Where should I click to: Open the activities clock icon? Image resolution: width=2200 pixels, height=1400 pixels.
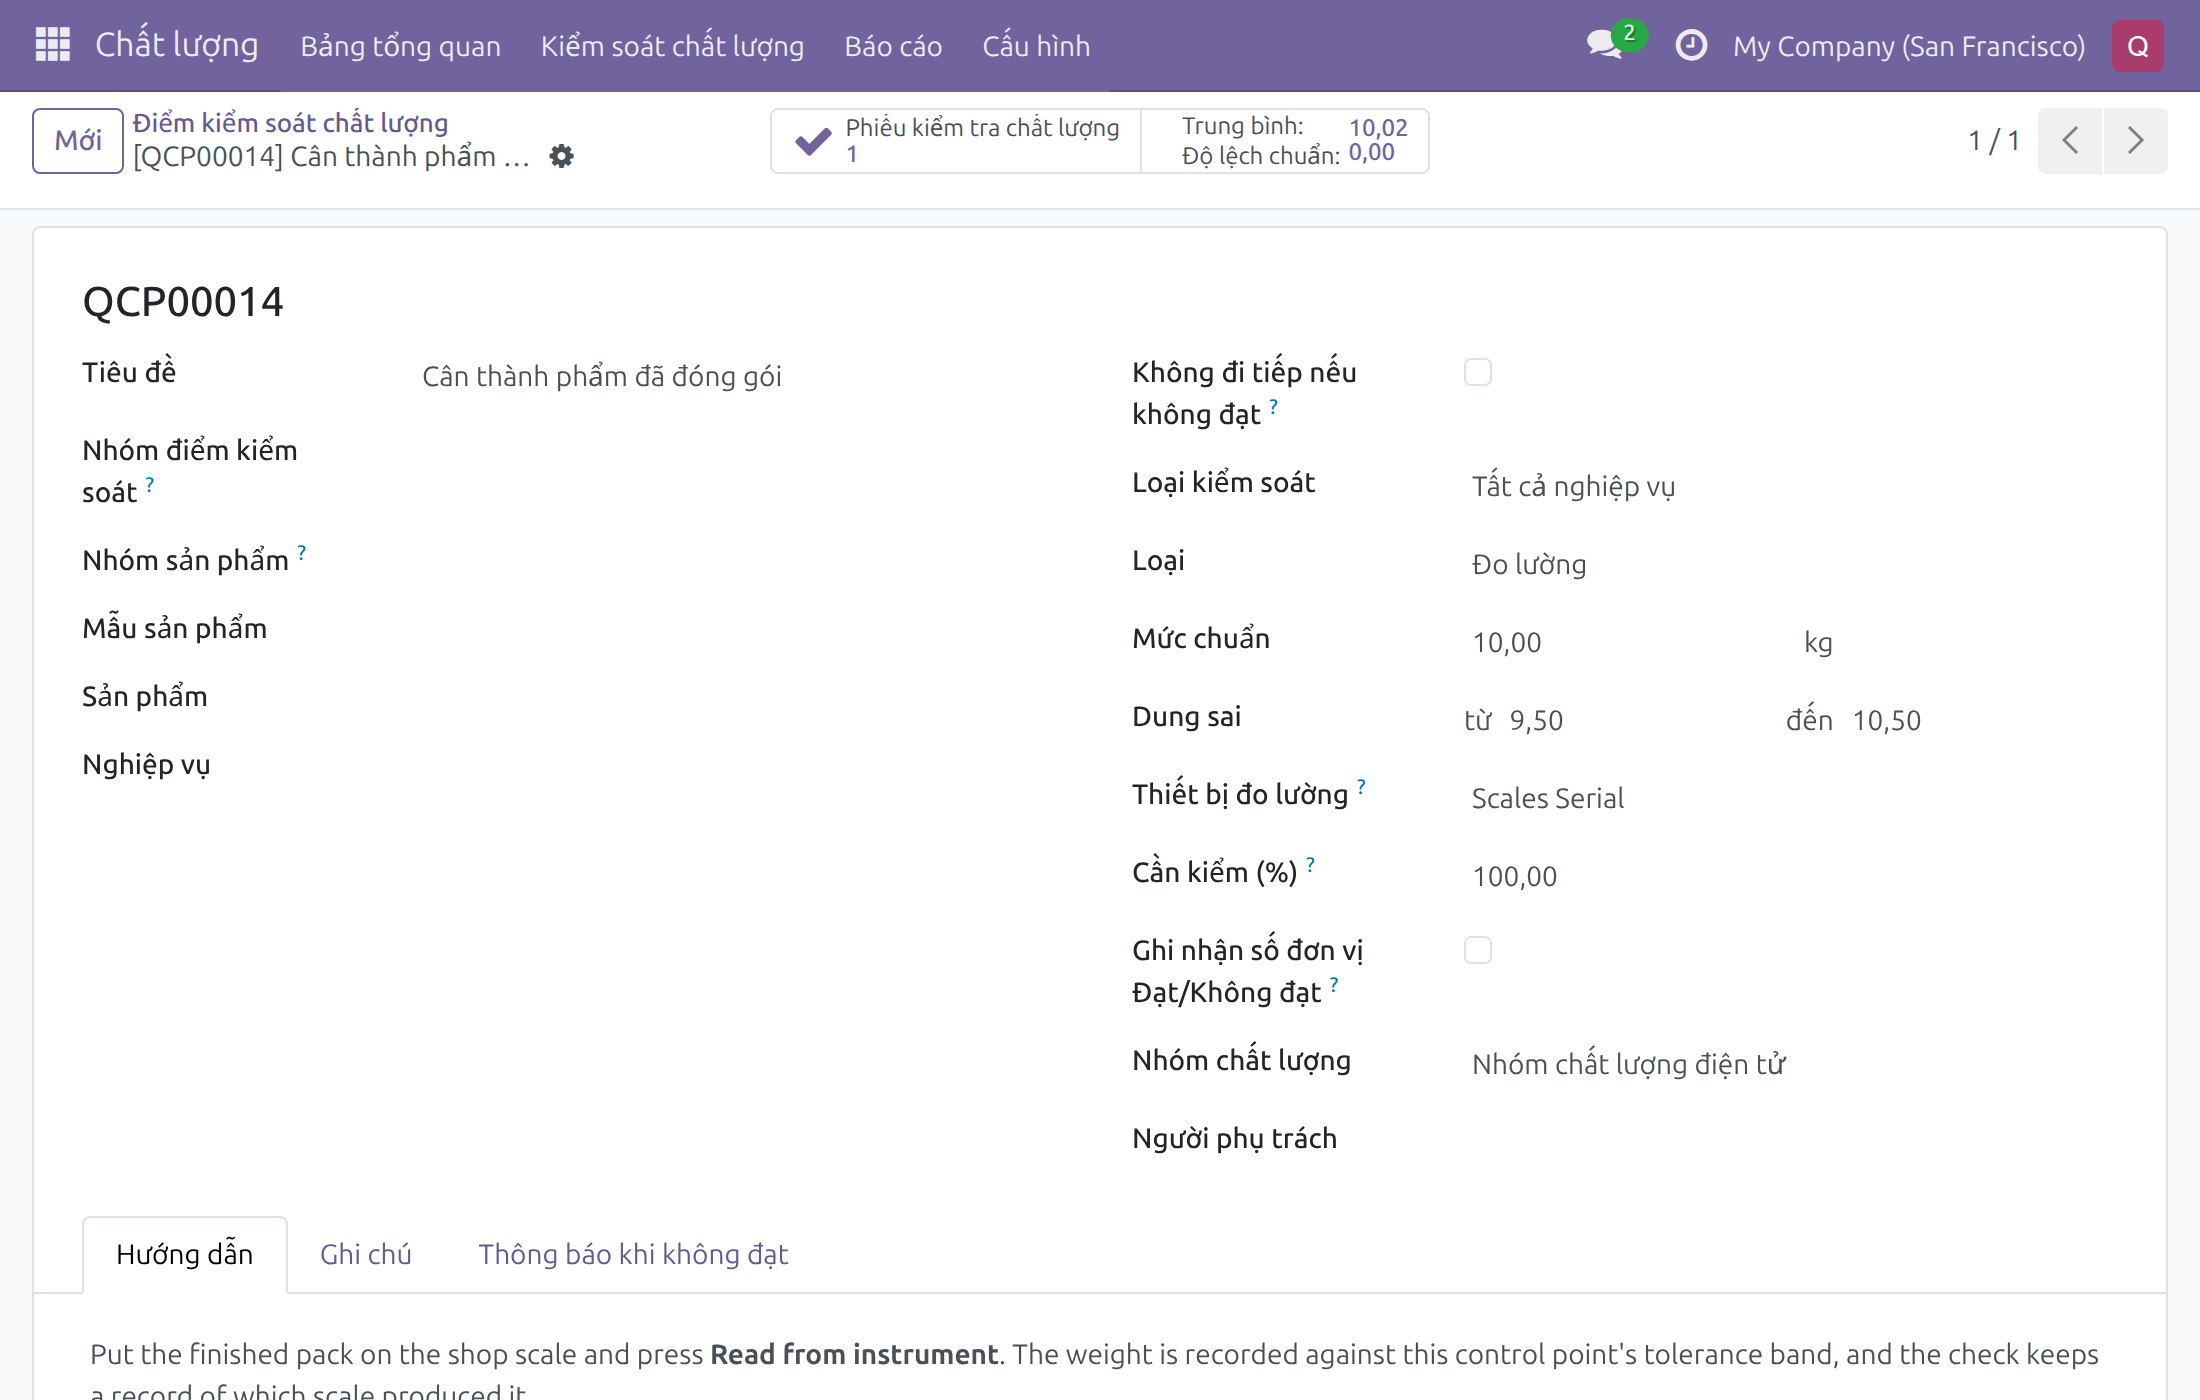pyautogui.click(x=1691, y=45)
